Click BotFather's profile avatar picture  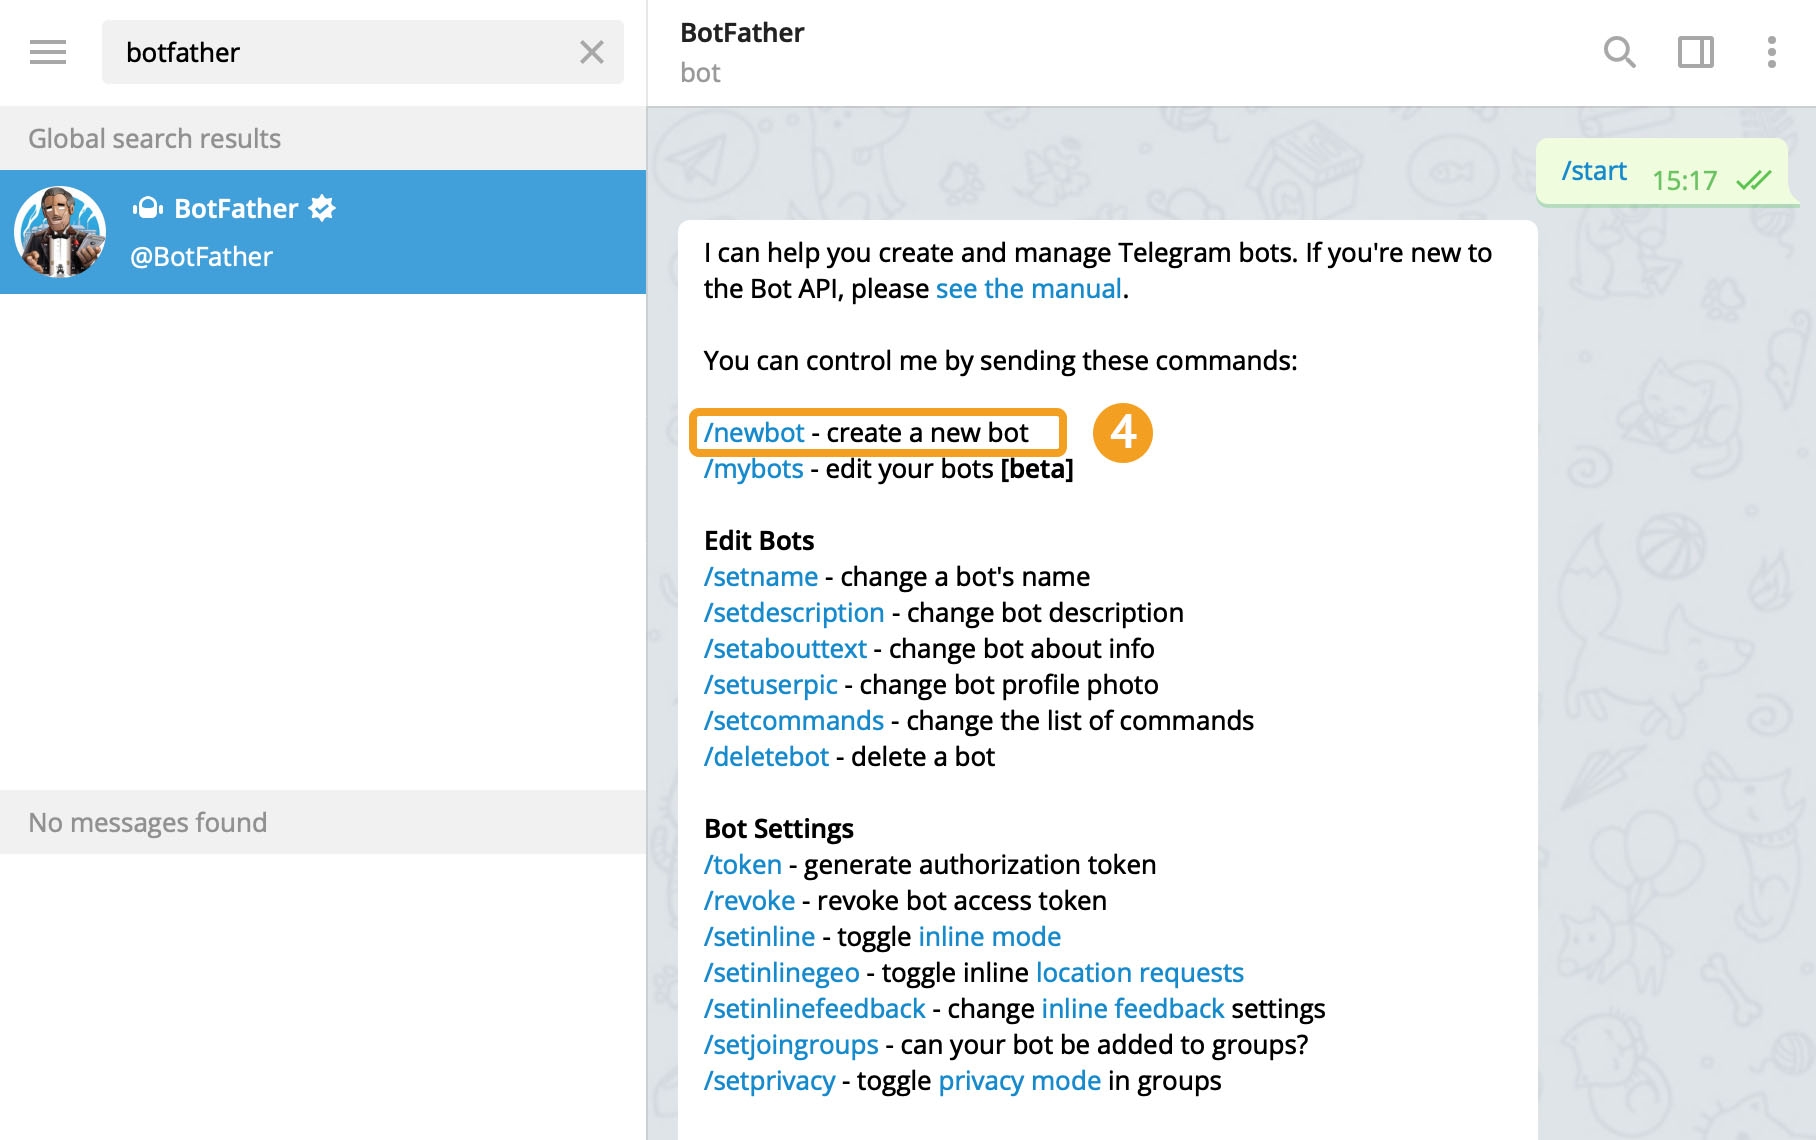point(60,232)
